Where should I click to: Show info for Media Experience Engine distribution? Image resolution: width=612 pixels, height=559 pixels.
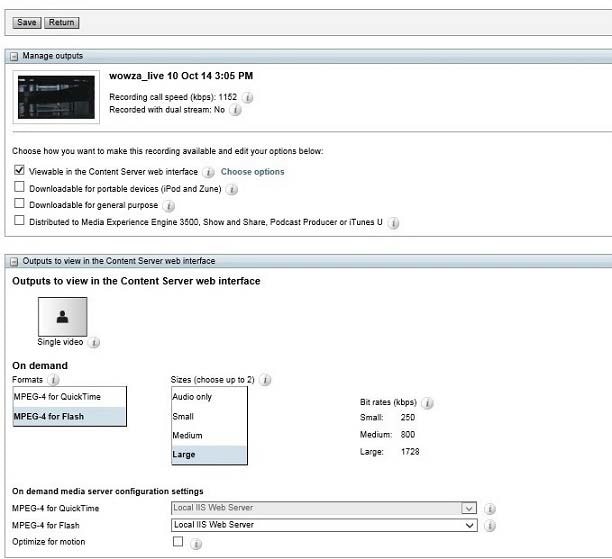[x=393, y=223]
